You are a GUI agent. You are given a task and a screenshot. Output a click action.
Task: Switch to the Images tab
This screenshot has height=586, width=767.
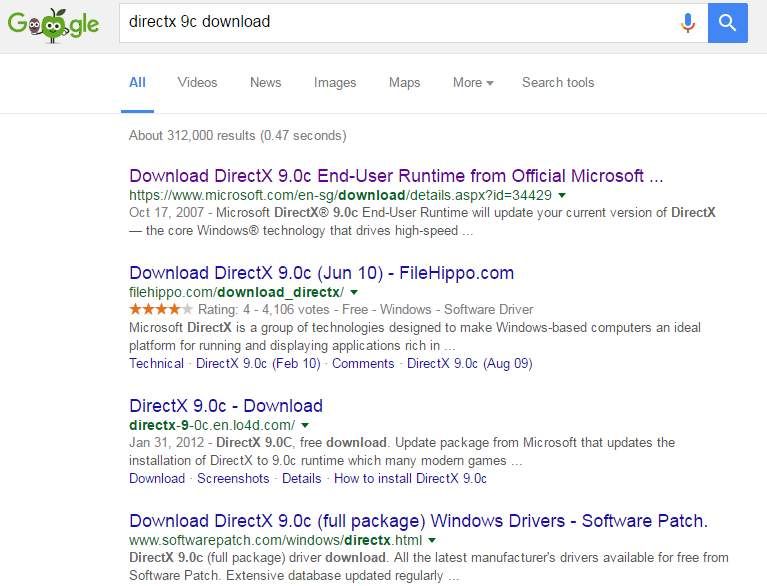[335, 82]
